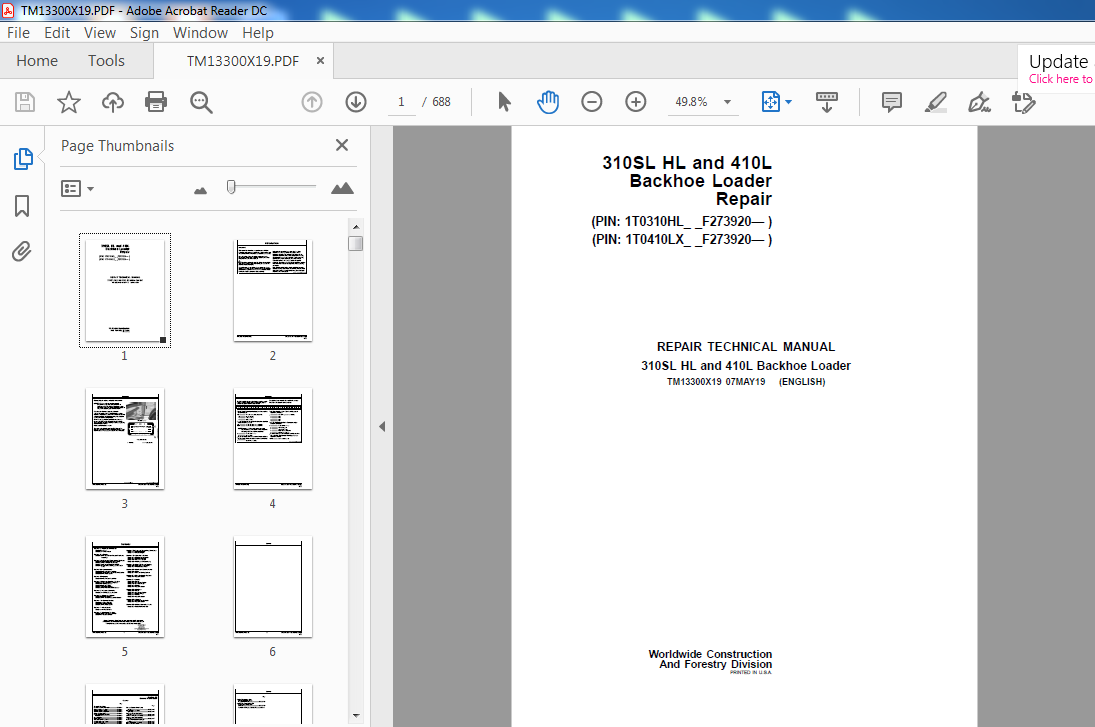
Task: Enable scrolling mode keyboard-arrow icon
Action: [x=827, y=102]
